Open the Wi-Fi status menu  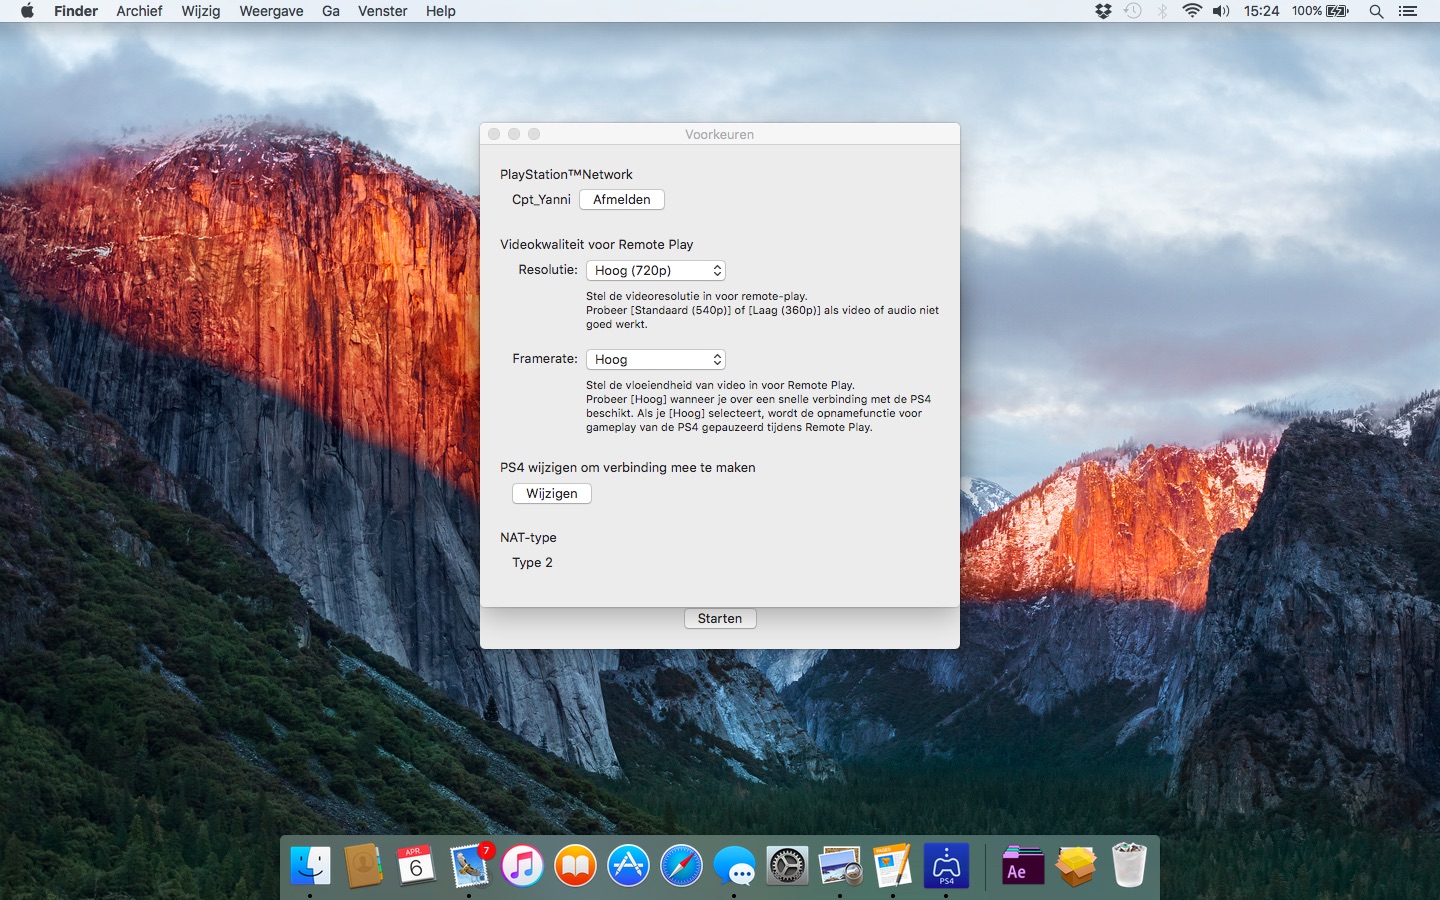(1191, 11)
